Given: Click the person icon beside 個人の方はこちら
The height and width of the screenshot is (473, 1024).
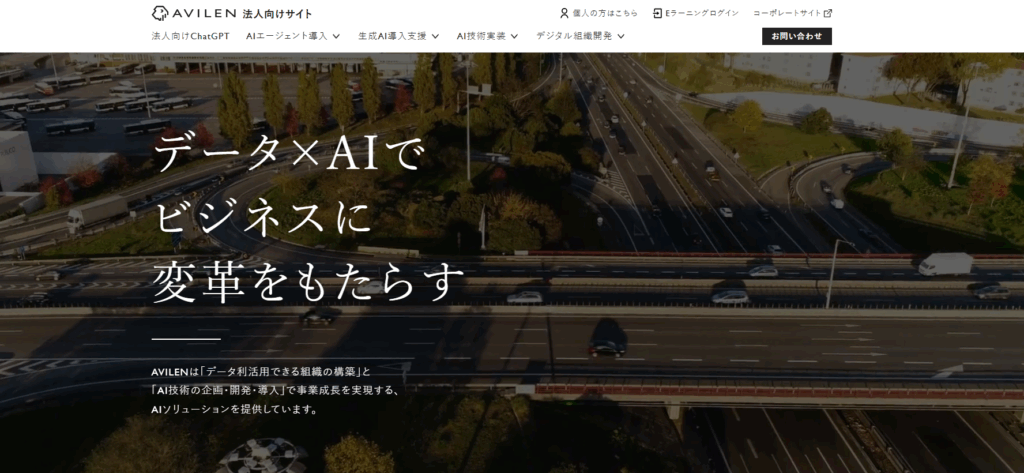Looking at the screenshot, I should tap(564, 13).
